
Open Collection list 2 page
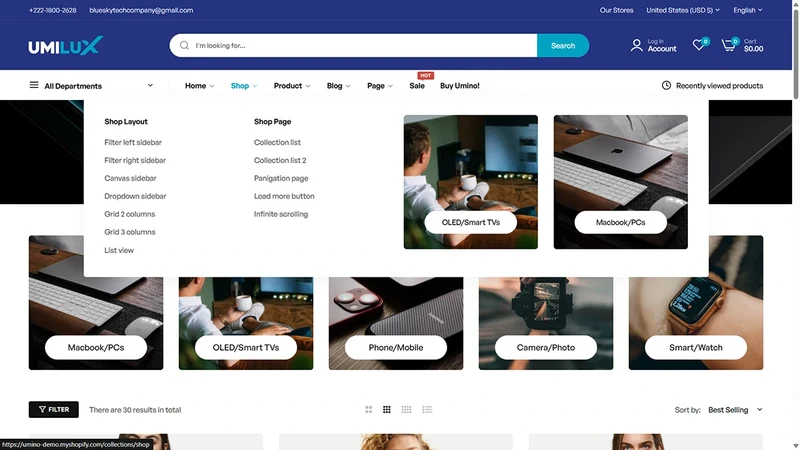pyautogui.click(x=280, y=160)
